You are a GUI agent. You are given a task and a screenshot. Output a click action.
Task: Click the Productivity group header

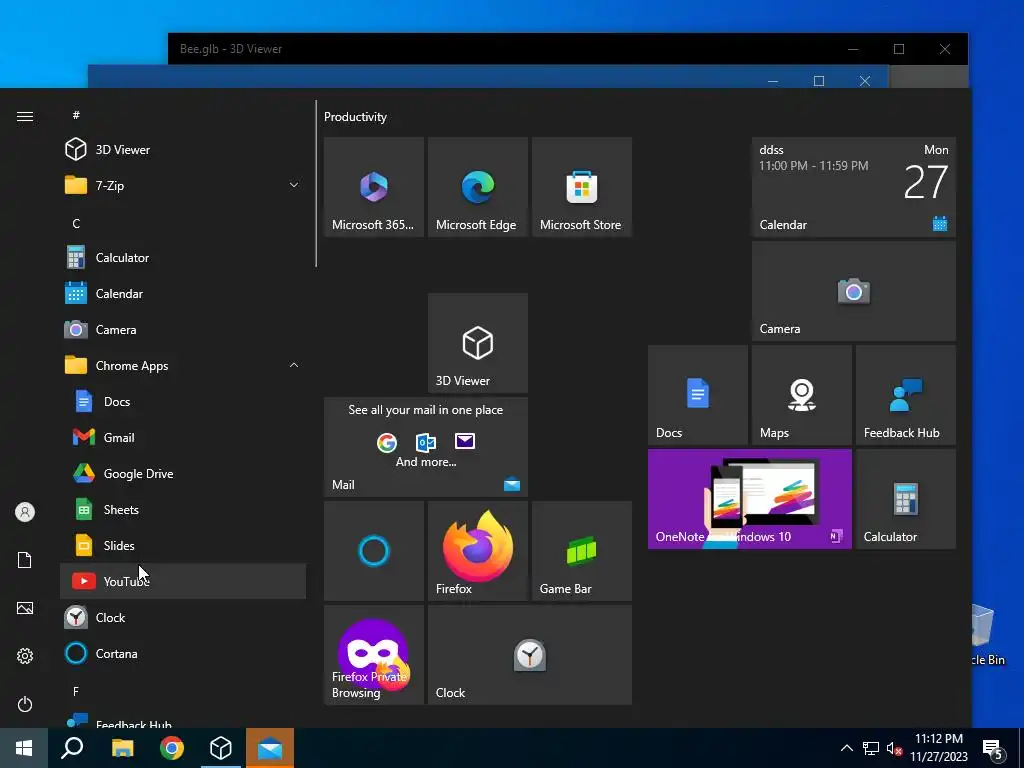(355, 117)
